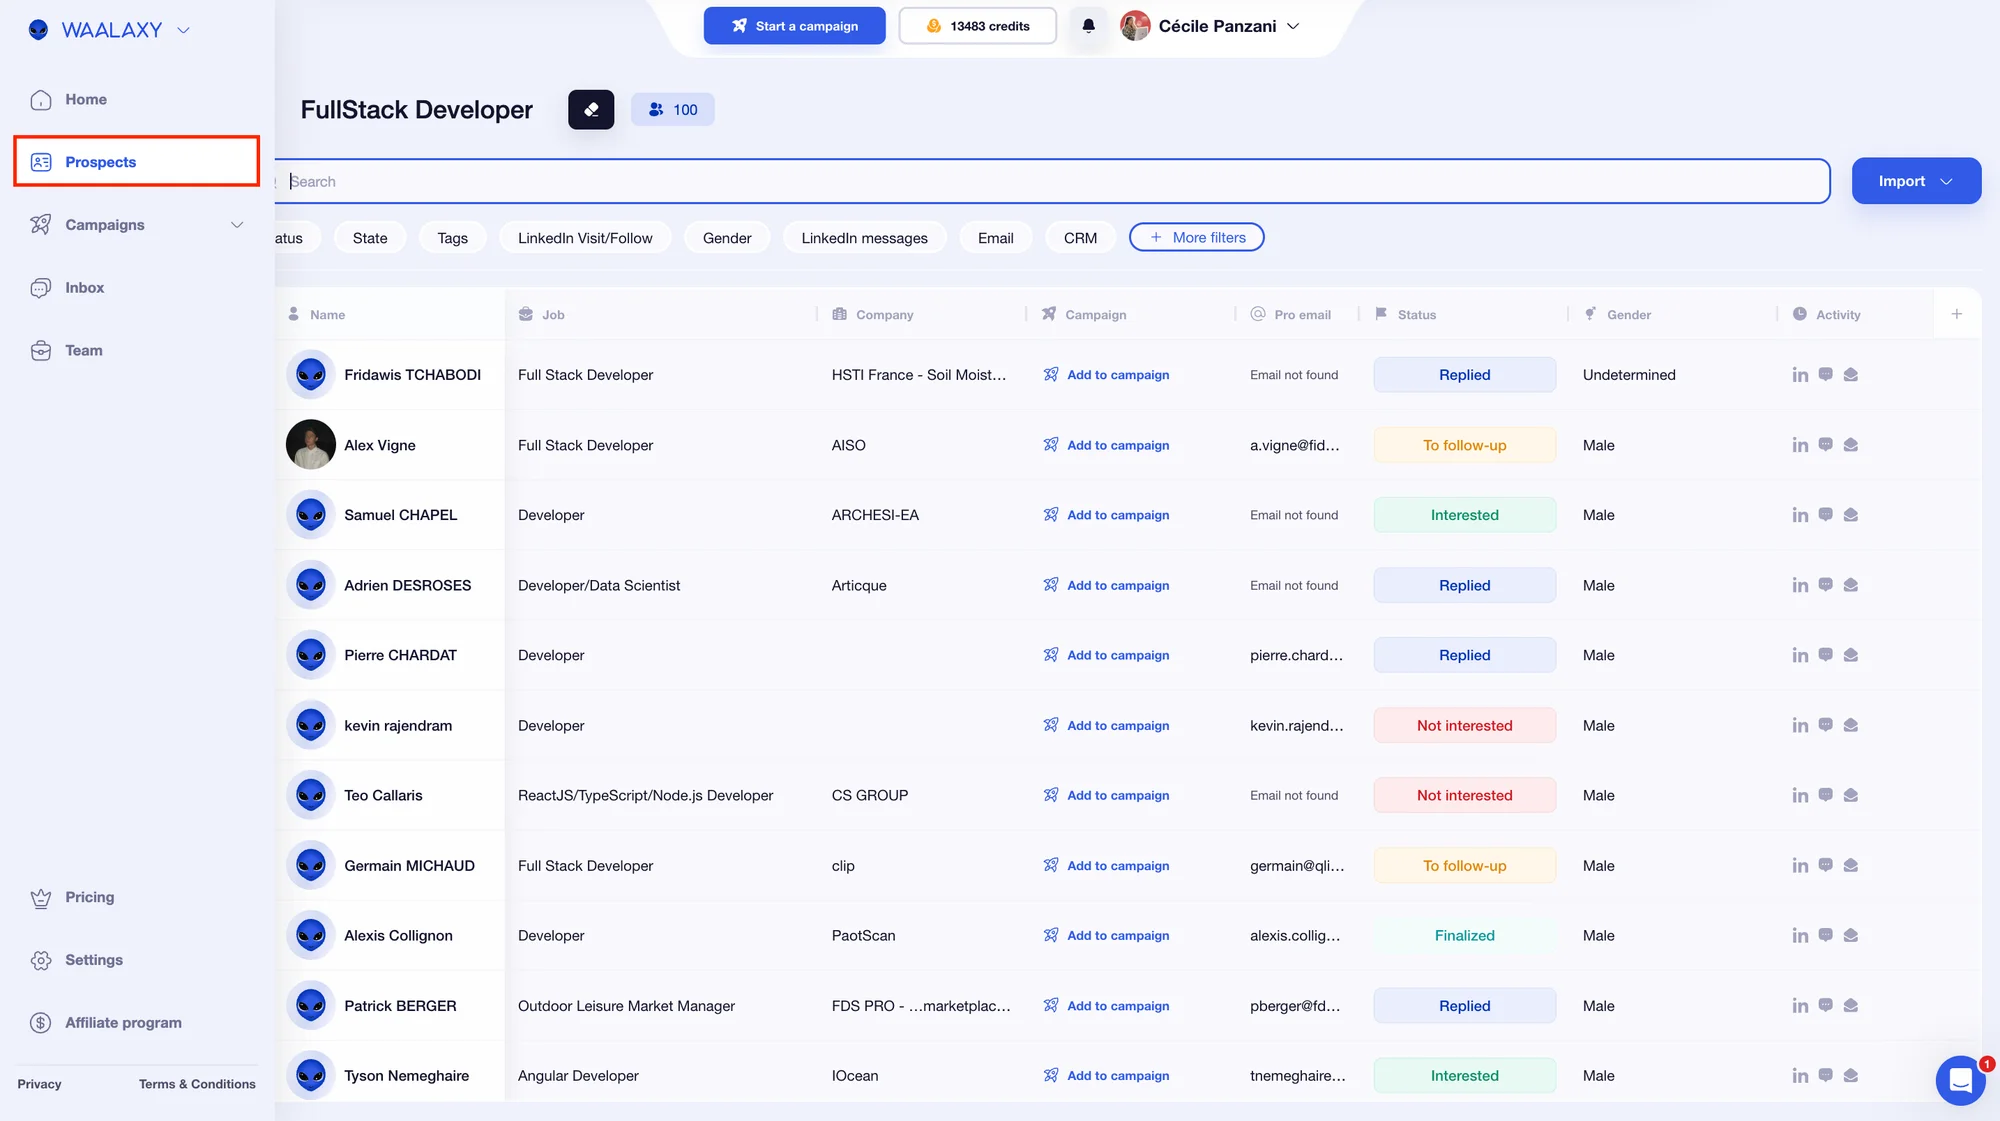Screen dimensions: 2000x1121
Task: Open the Gender filter
Action: coord(727,238)
